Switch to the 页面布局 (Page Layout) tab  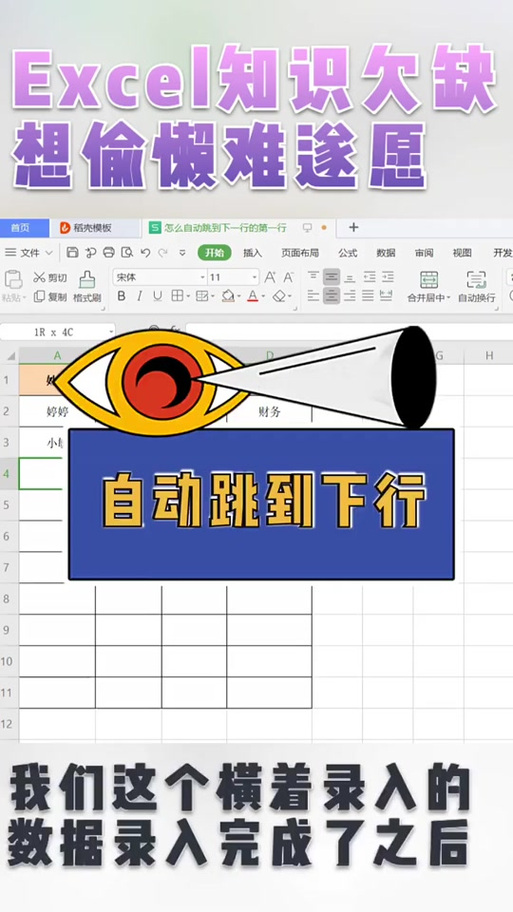coord(300,252)
